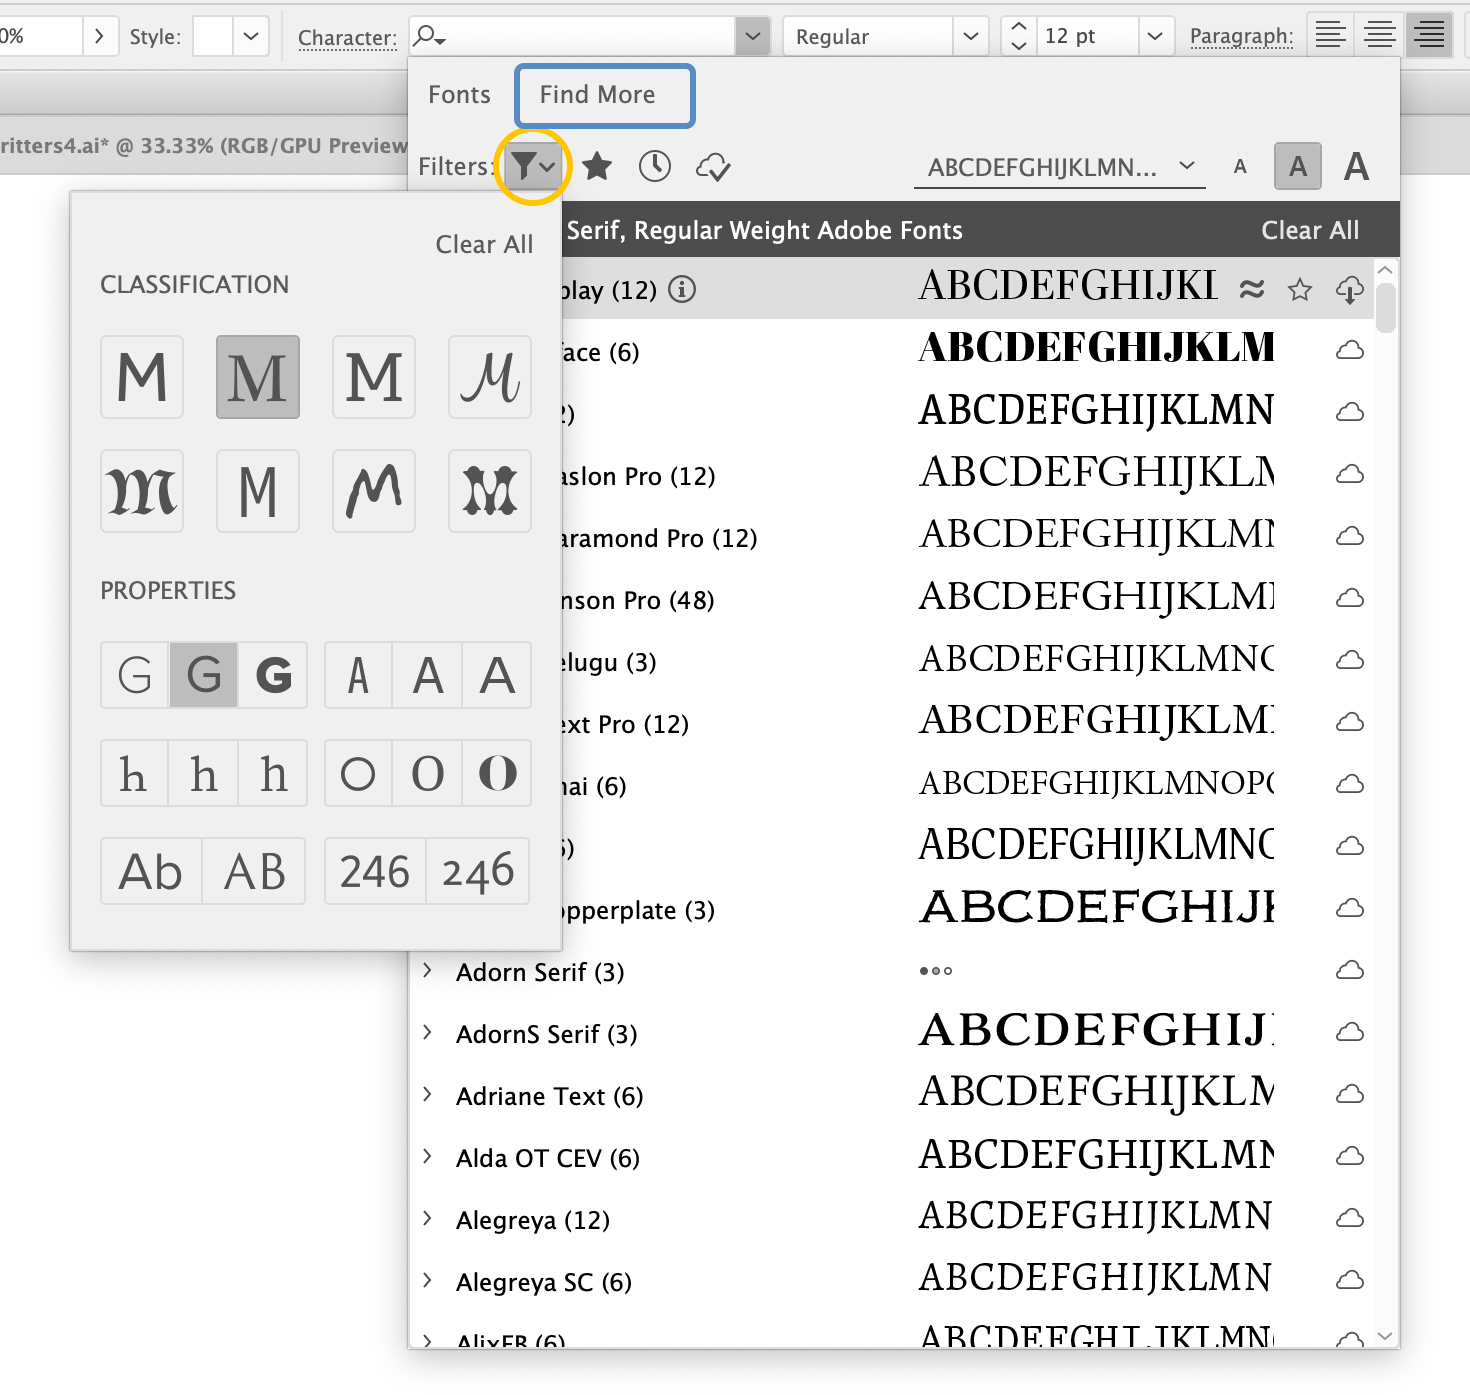Select caps only AB property
This screenshot has width=1470, height=1395.
(254, 871)
